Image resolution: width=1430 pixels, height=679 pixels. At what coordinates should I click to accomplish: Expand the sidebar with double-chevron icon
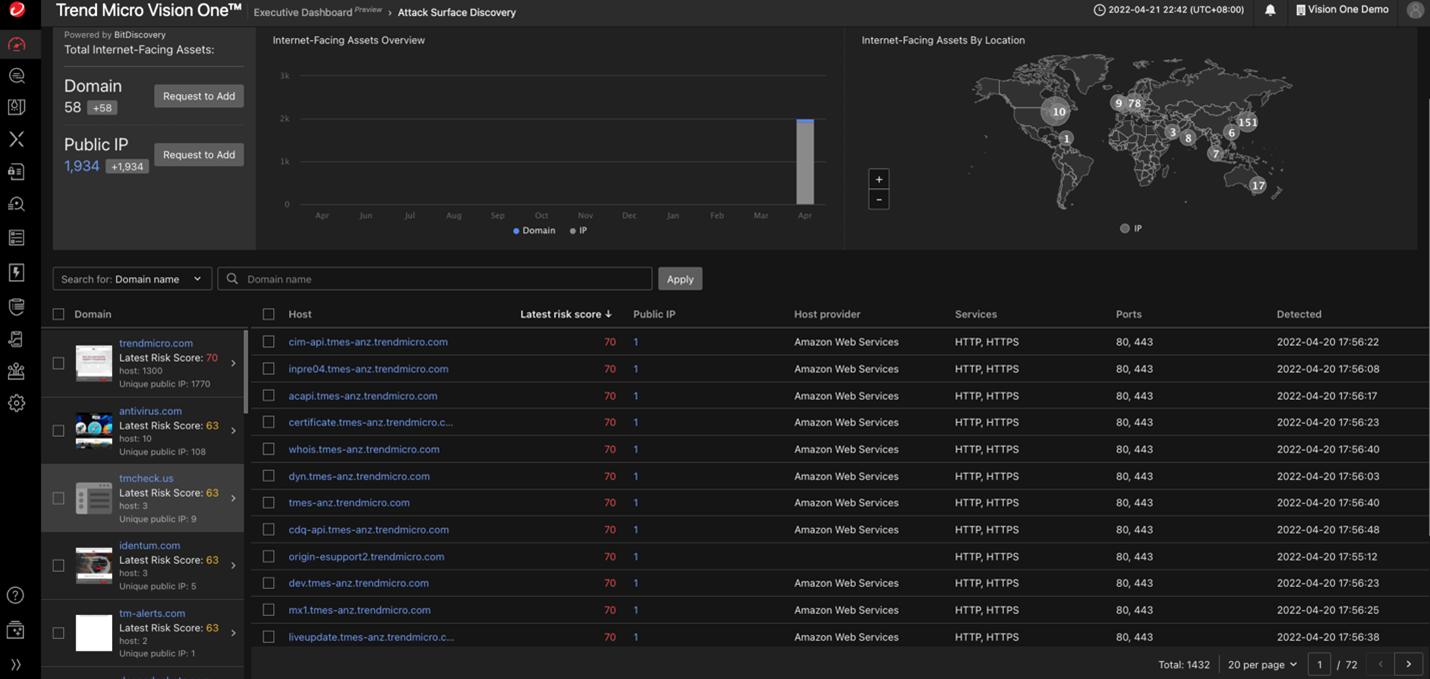16,664
